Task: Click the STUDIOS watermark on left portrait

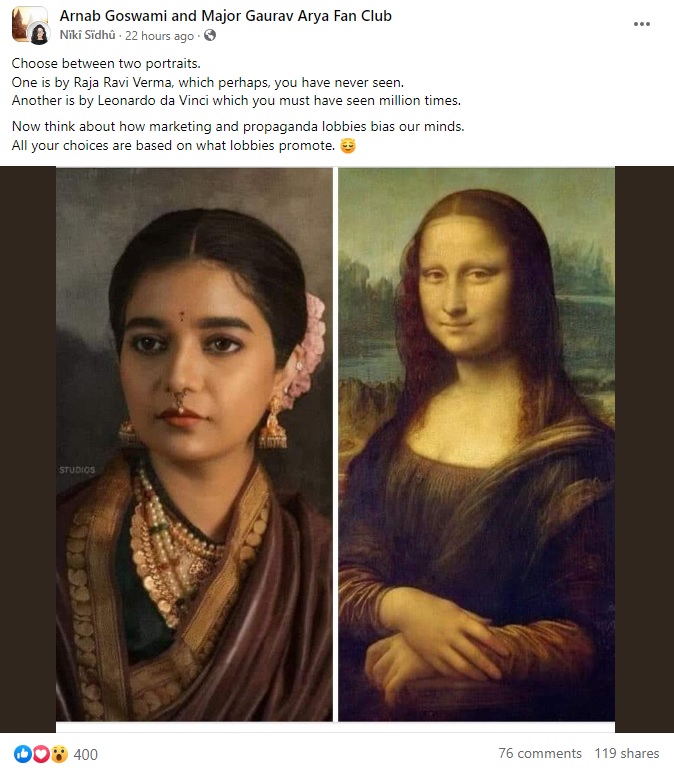Action: point(77,470)
